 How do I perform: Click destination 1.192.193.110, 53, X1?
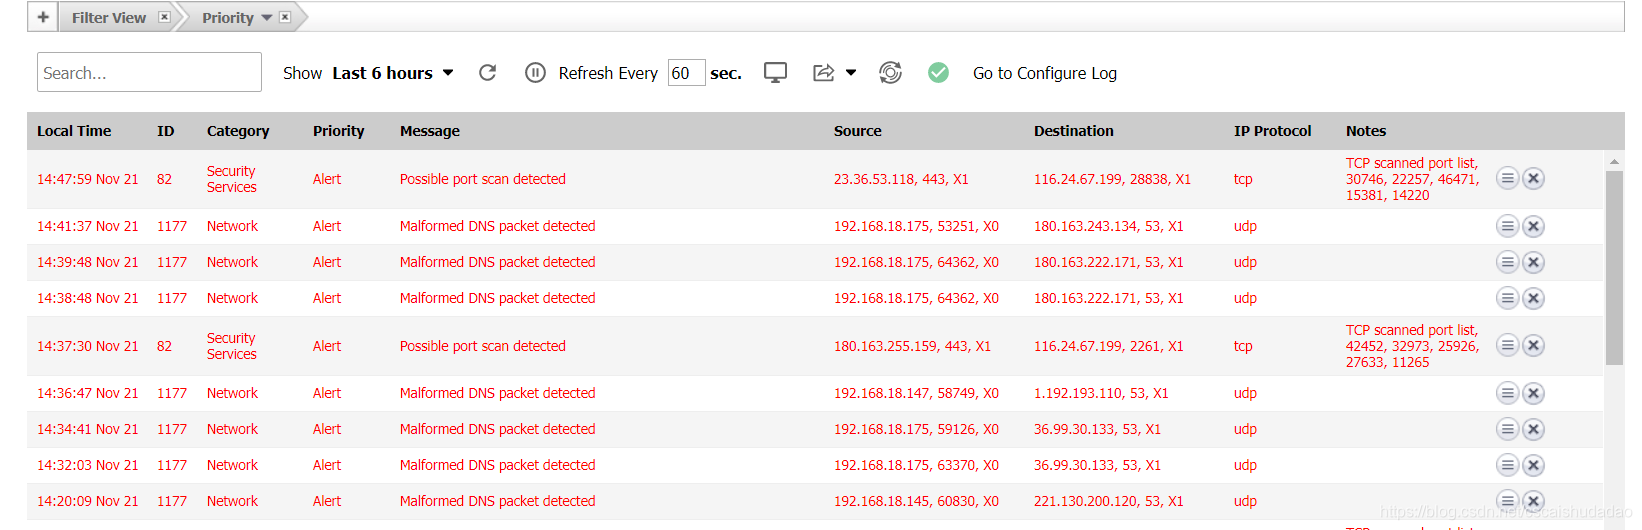point(1101,393)
